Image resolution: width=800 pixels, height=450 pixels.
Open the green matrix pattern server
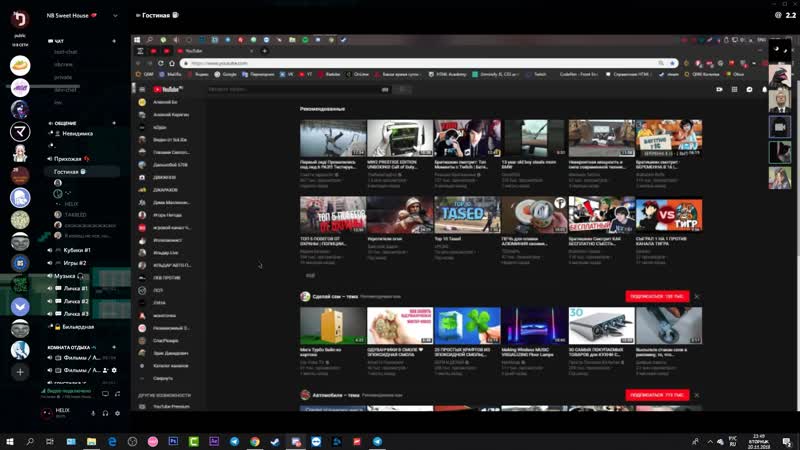coord(20,285)
